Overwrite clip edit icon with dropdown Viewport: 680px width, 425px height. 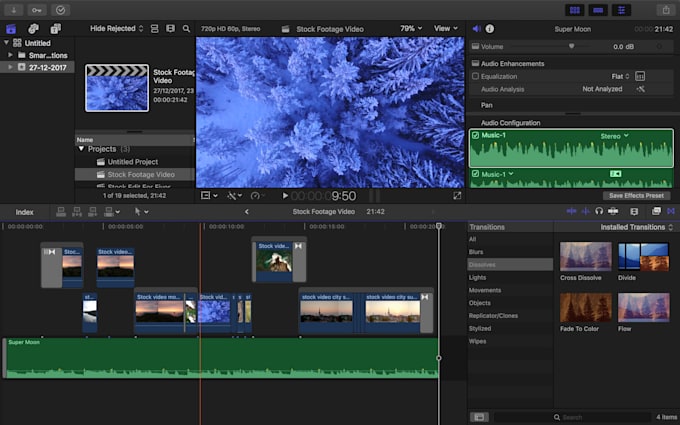[111, 212]
